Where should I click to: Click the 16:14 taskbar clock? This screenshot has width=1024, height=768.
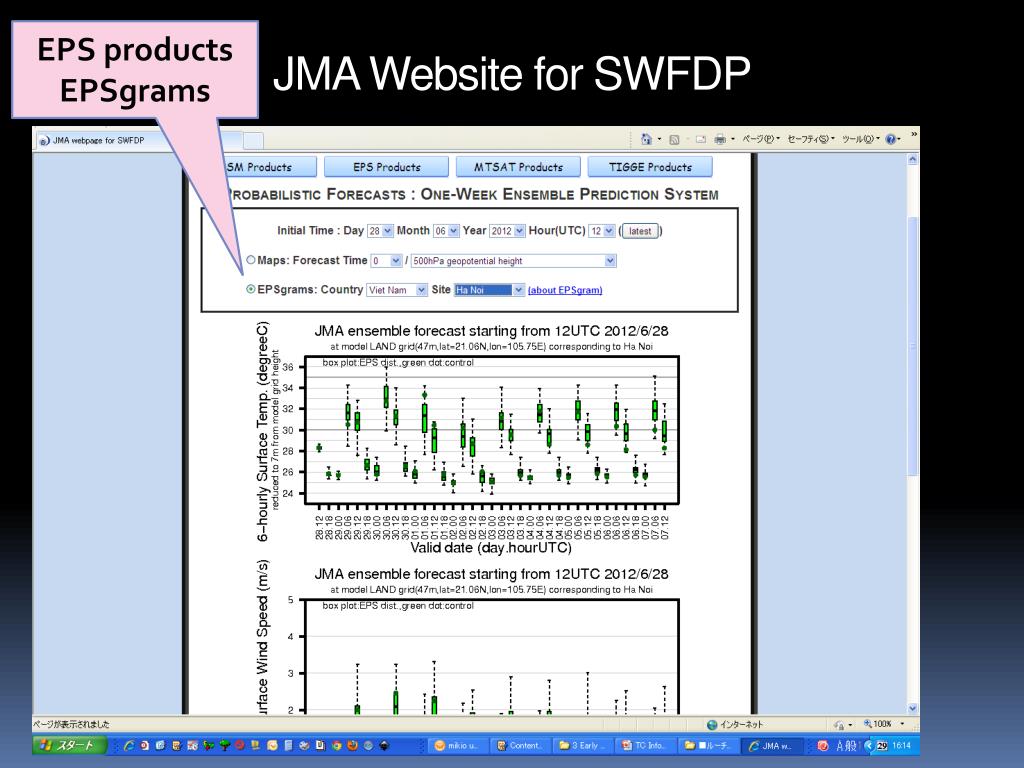pyautogui.click(x=902, y=745)
